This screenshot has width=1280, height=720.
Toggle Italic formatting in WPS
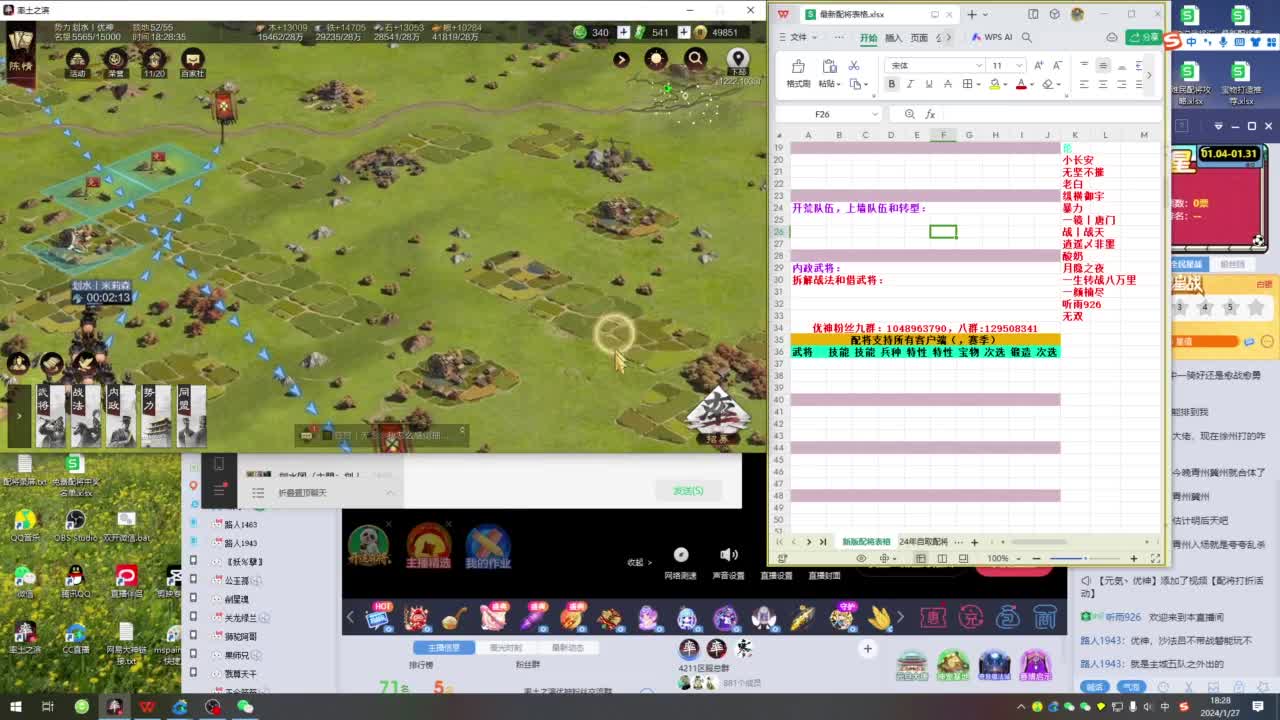[x=911, y=84]
